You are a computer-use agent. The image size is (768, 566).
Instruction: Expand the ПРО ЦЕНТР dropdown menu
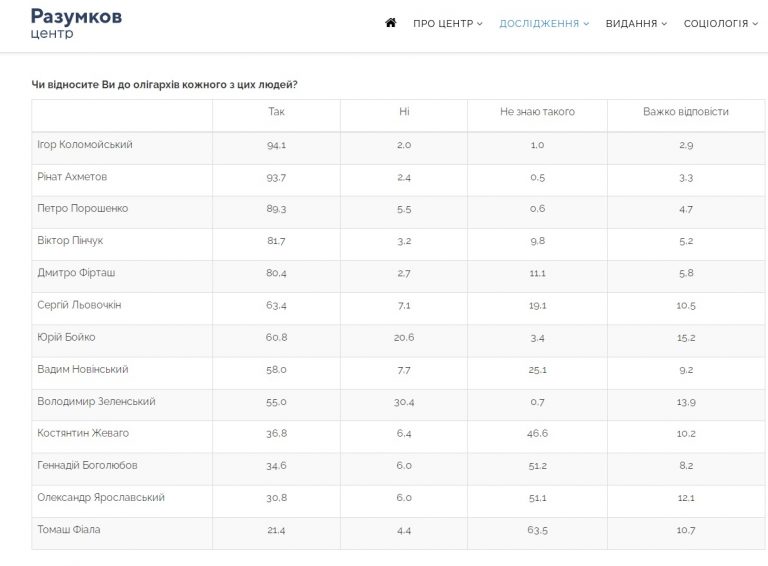(448, 24)
